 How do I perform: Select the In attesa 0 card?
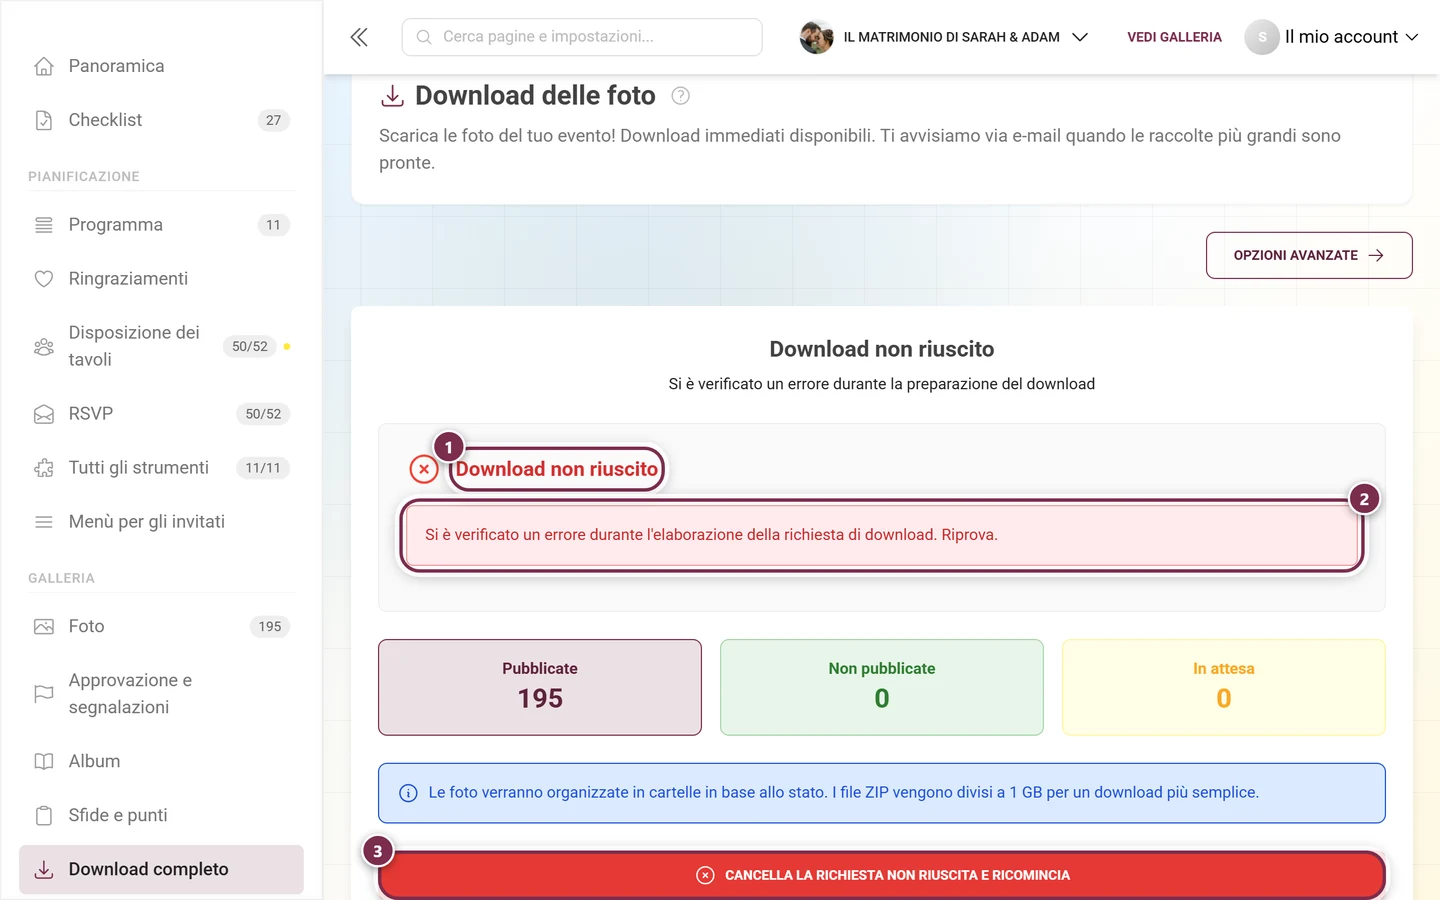[1224, 687]
